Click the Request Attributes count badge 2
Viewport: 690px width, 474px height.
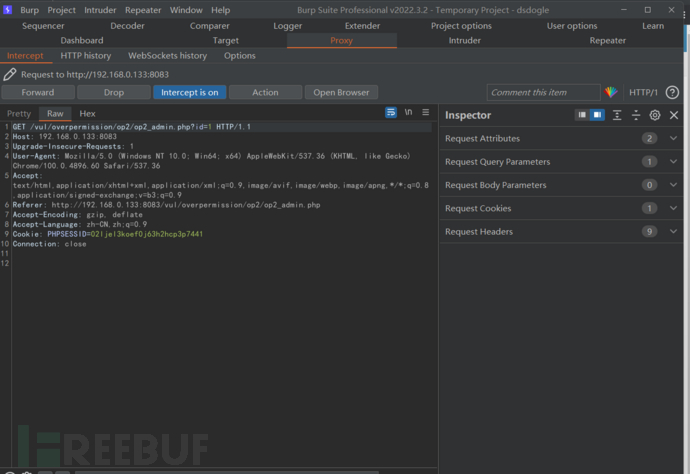[649, 139]
